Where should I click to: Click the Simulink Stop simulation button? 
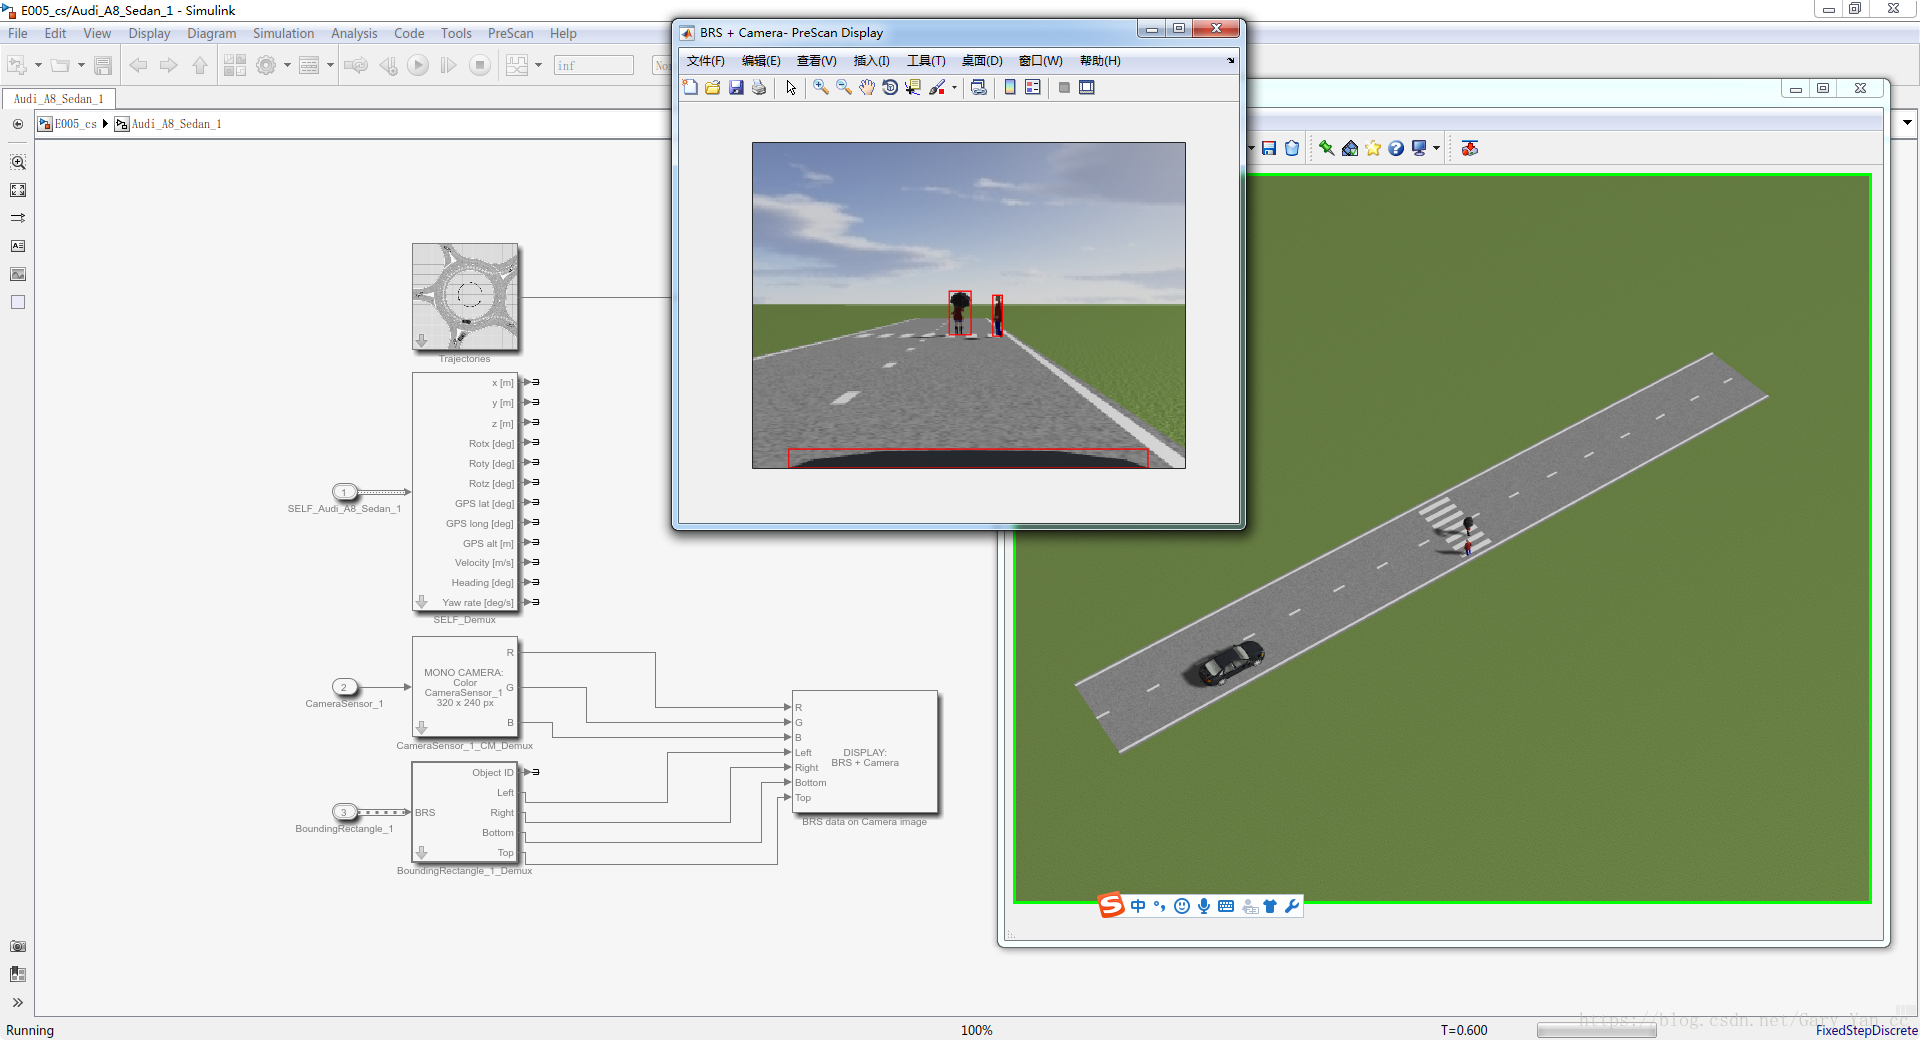[480, 66]
